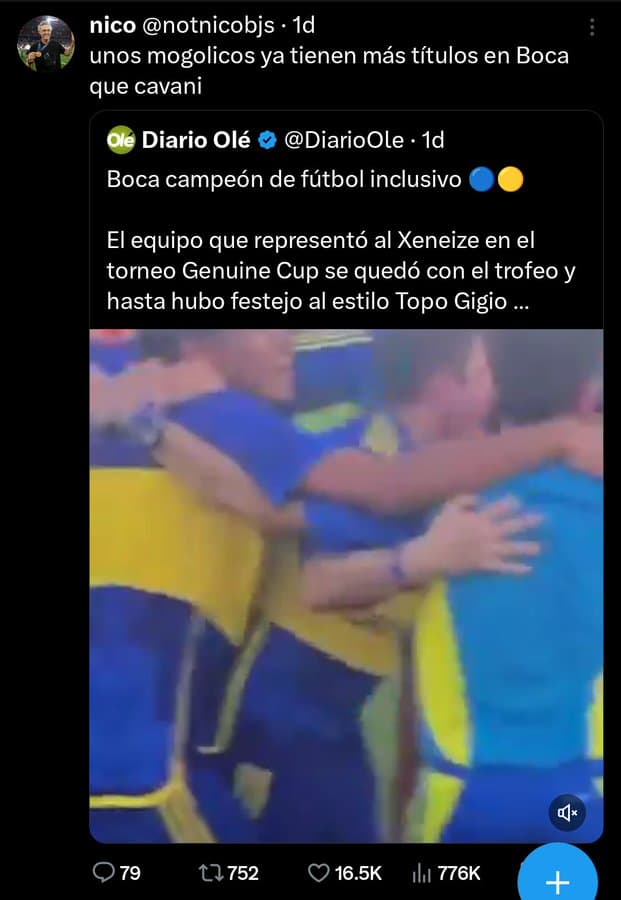
Task: Open the @DiarioOle handle link
Action: (x=344, y=140)
